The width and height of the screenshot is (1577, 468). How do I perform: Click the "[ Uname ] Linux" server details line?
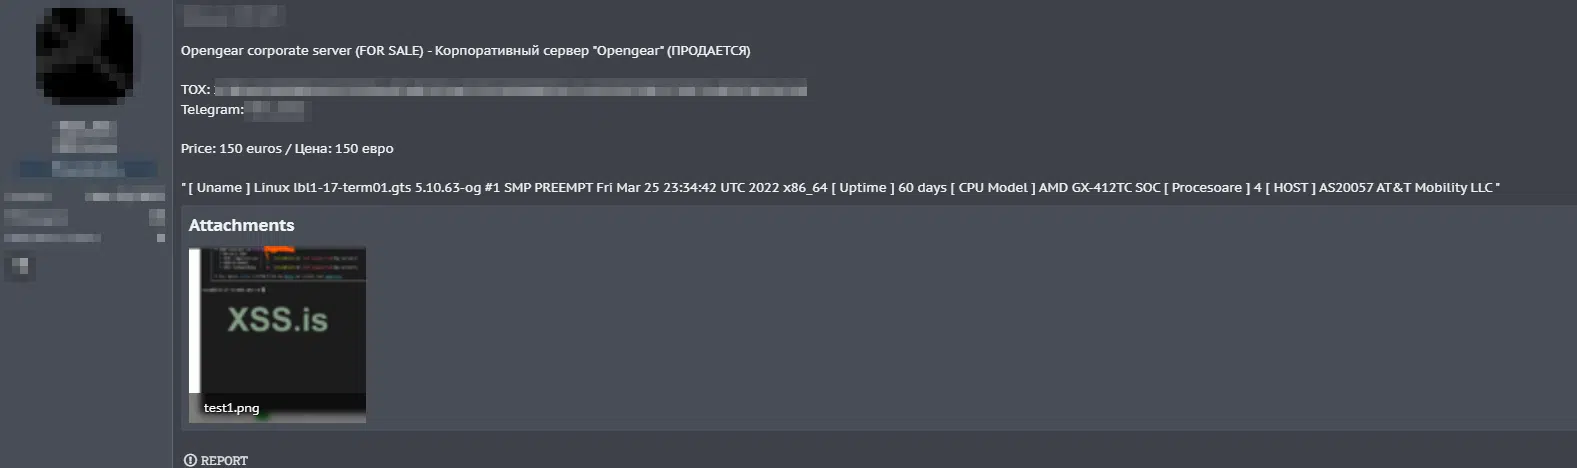tap(840, 188)
